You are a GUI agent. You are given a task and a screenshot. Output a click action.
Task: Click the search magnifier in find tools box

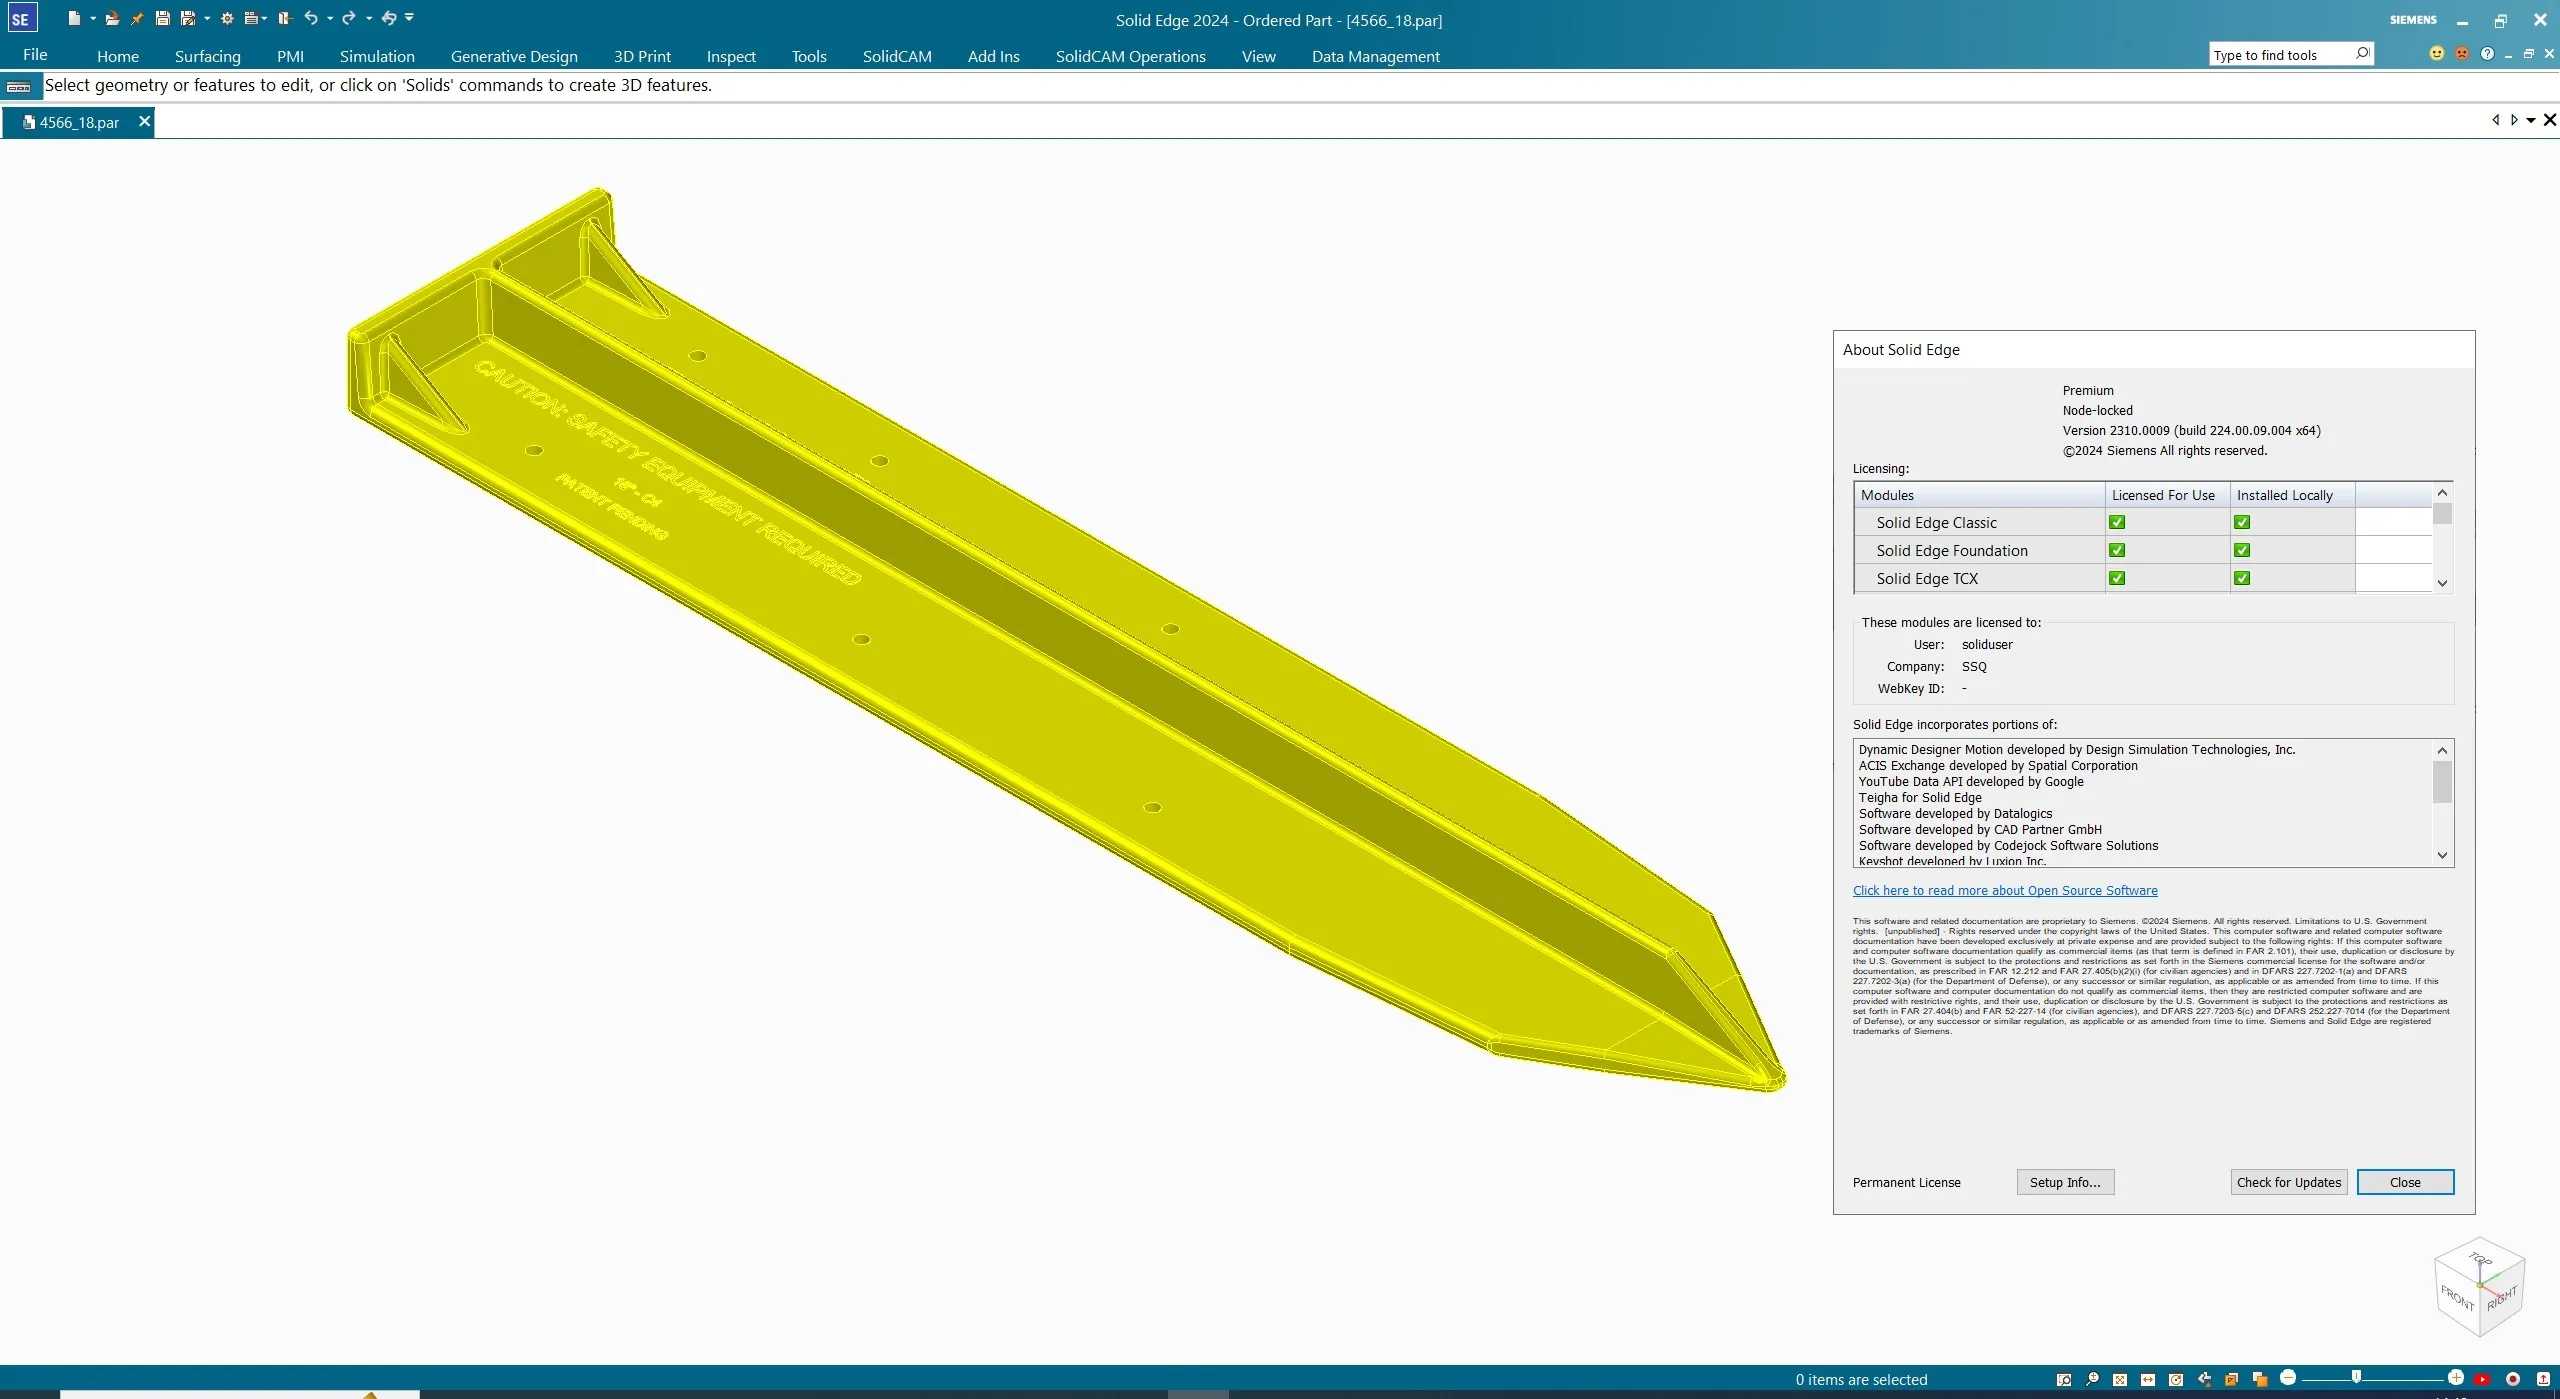pyautogui.click(x=2362, y=54)
